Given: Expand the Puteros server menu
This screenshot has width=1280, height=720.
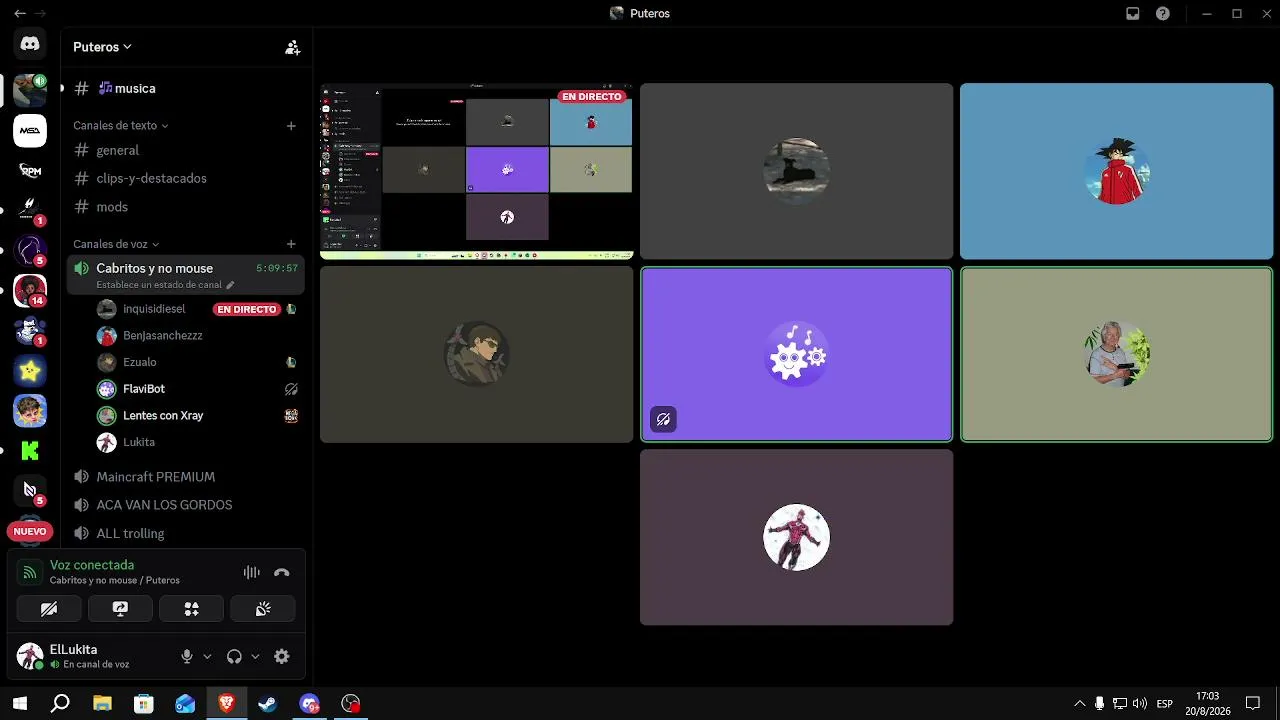Looking at the screenshot, I should click(102, 47).
